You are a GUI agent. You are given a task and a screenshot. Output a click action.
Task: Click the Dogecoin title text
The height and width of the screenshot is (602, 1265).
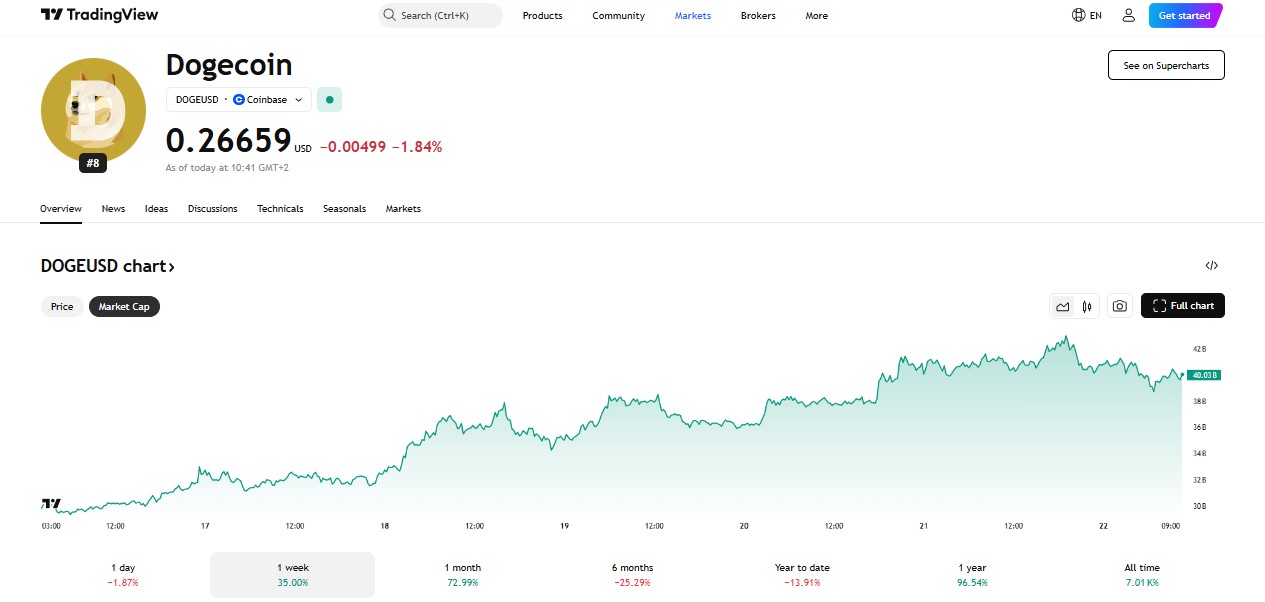[229, 64]
